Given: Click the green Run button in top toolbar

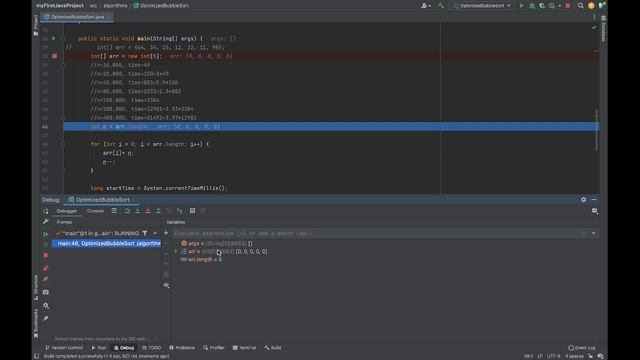Looking at the screenshot, I should pos(521,6).
